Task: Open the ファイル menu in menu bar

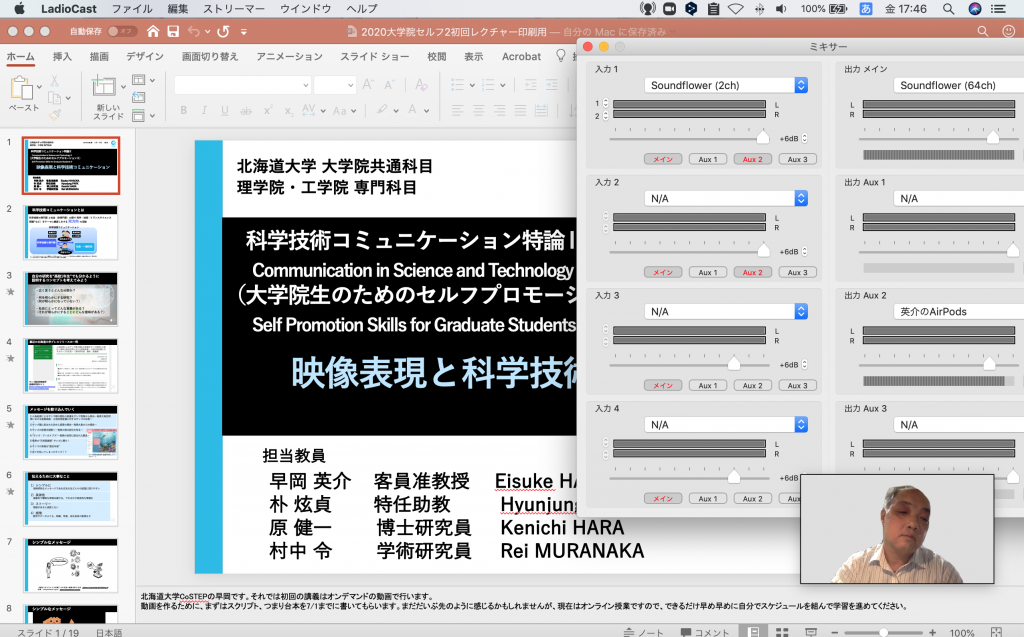Action: tap(132, 8)
